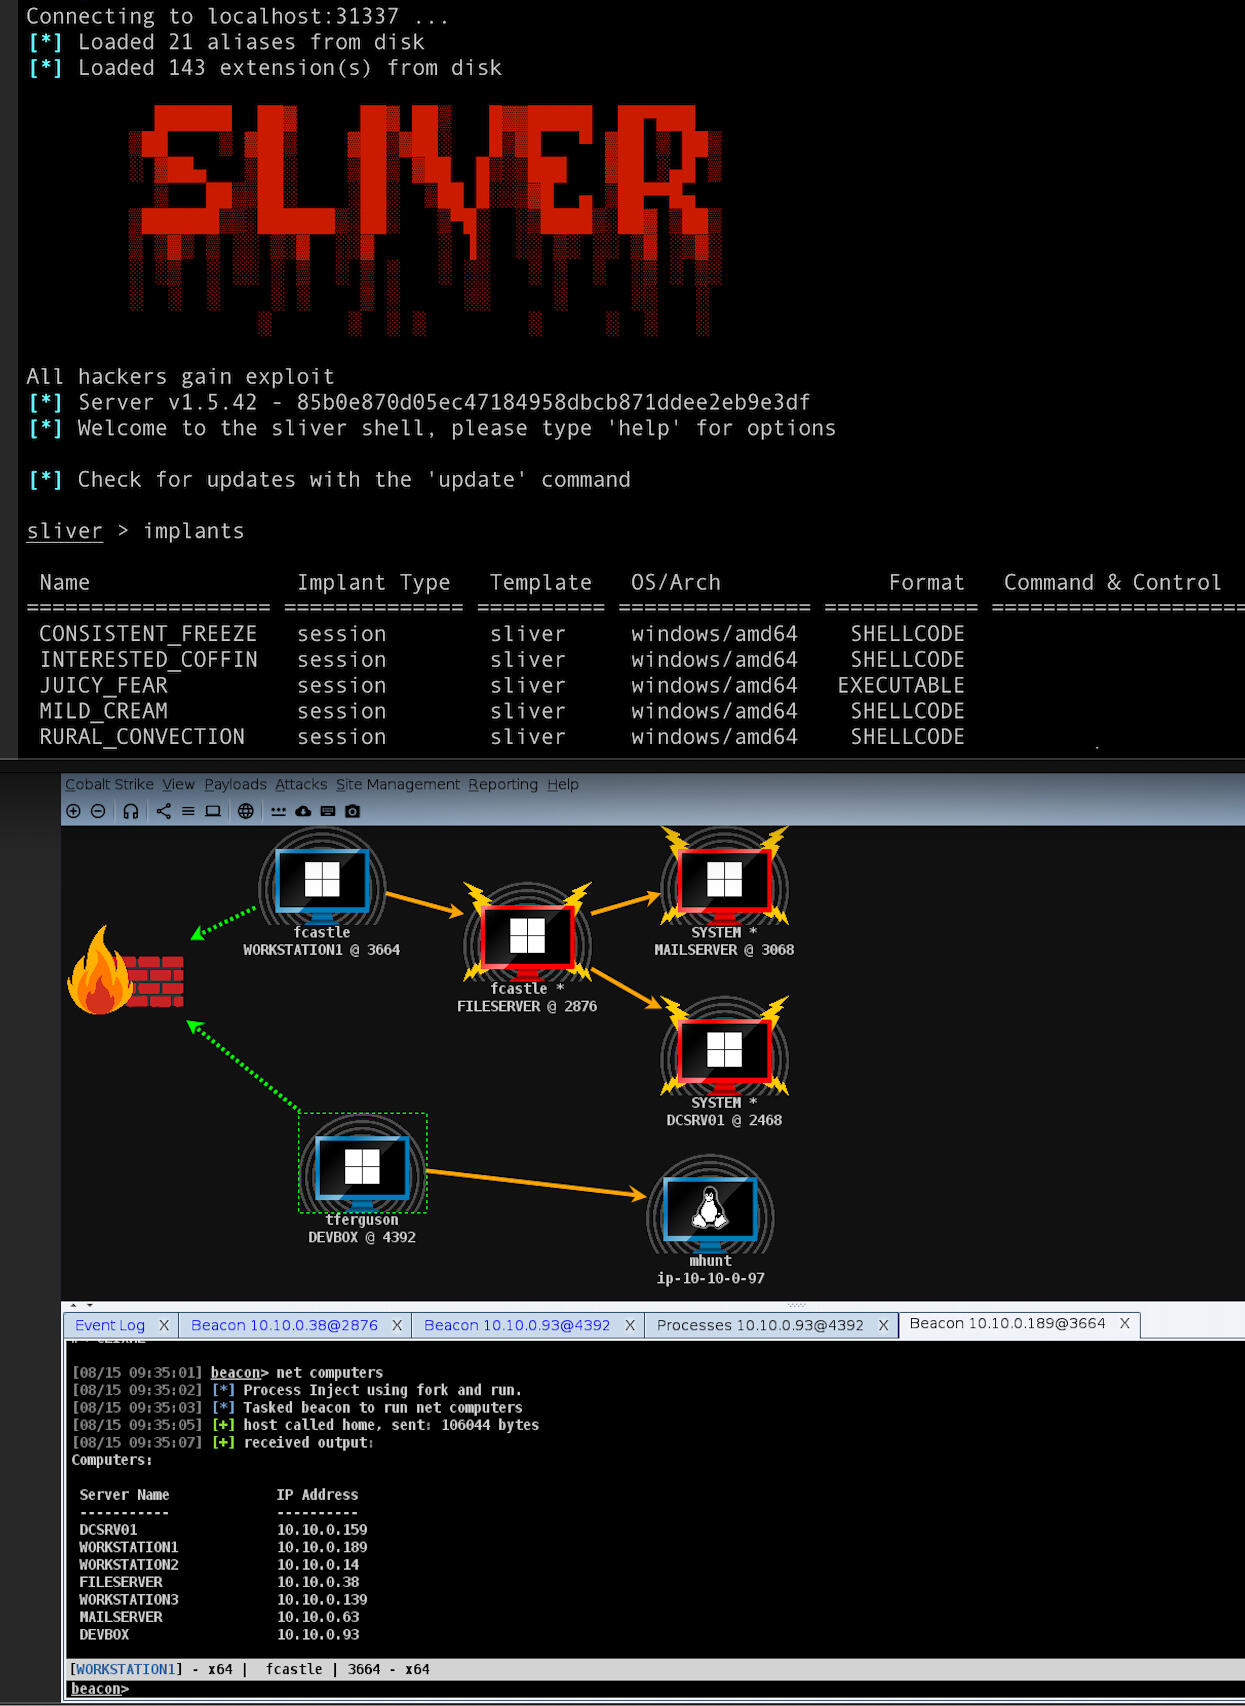Click the globe icon in toolbar
The image size is (1245, 1706).
tap(246, 811)
